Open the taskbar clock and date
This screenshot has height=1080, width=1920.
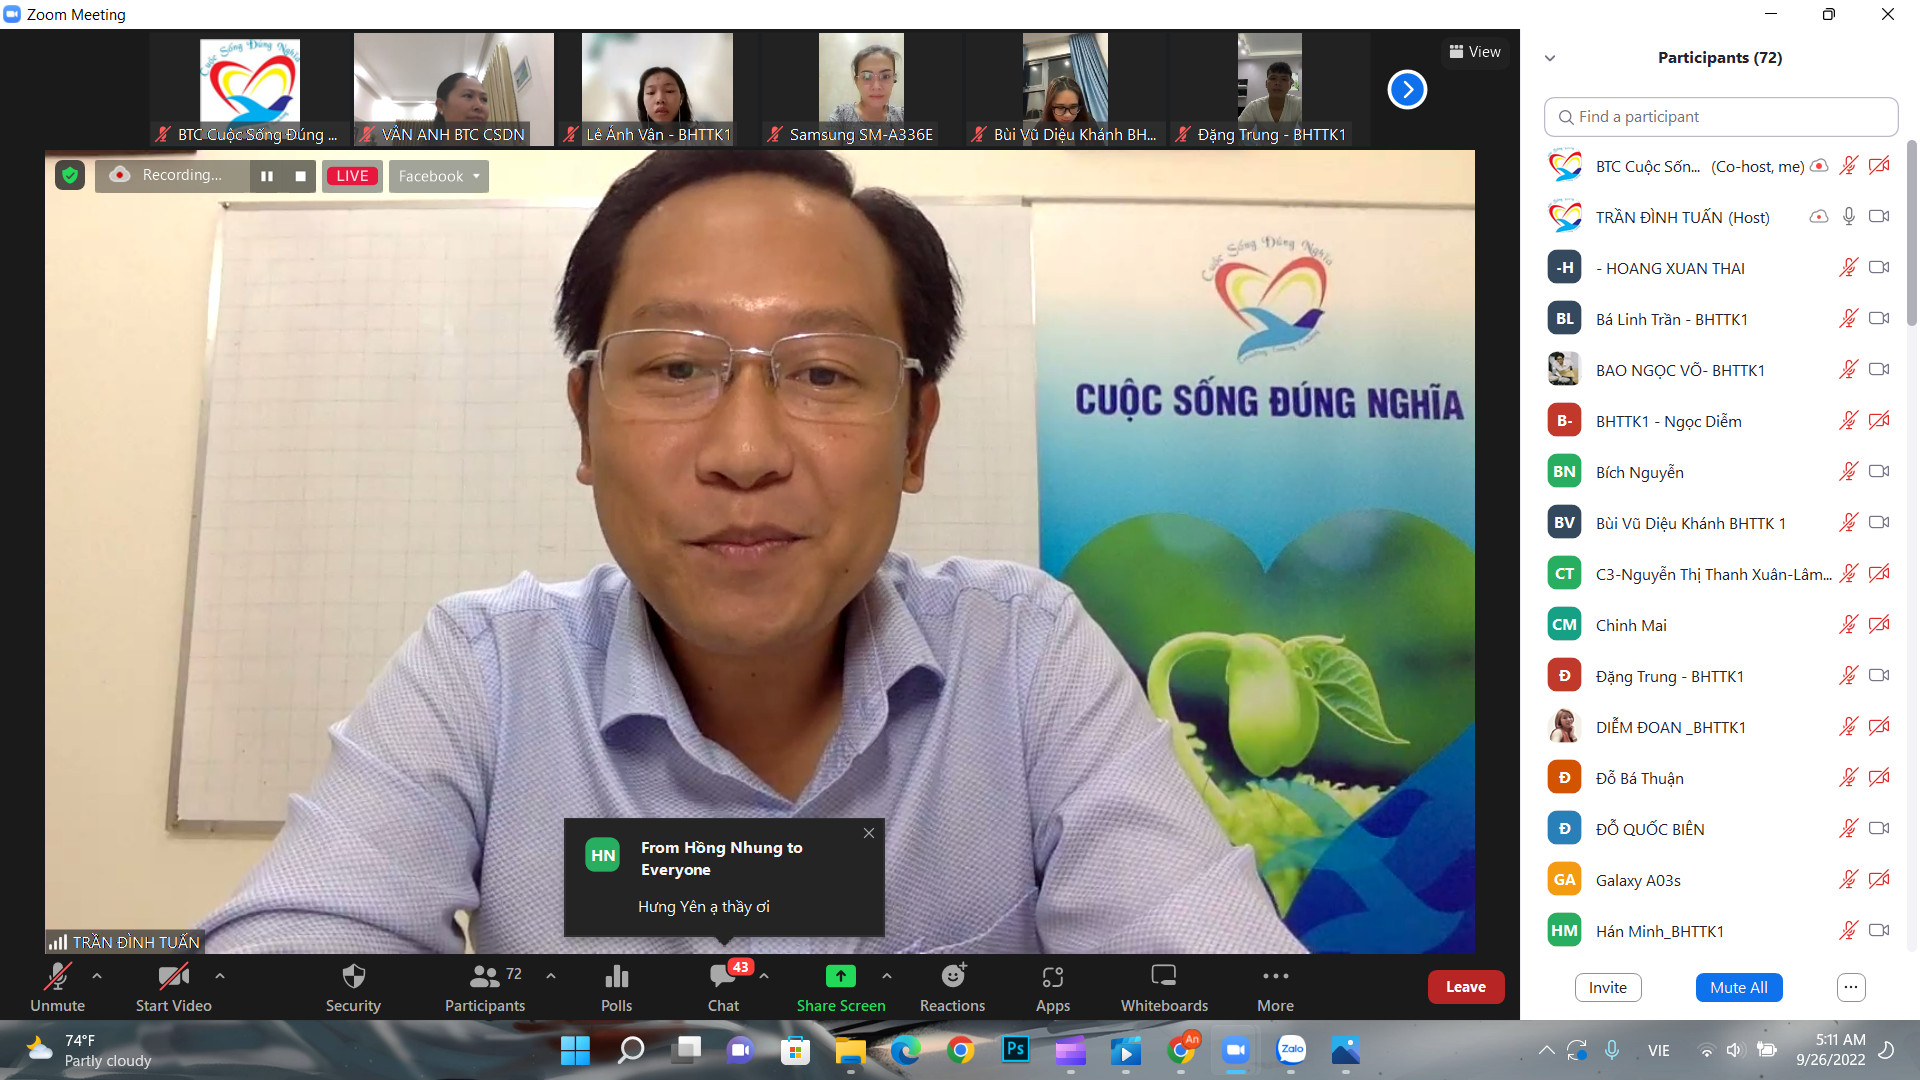[1830, 1050]
